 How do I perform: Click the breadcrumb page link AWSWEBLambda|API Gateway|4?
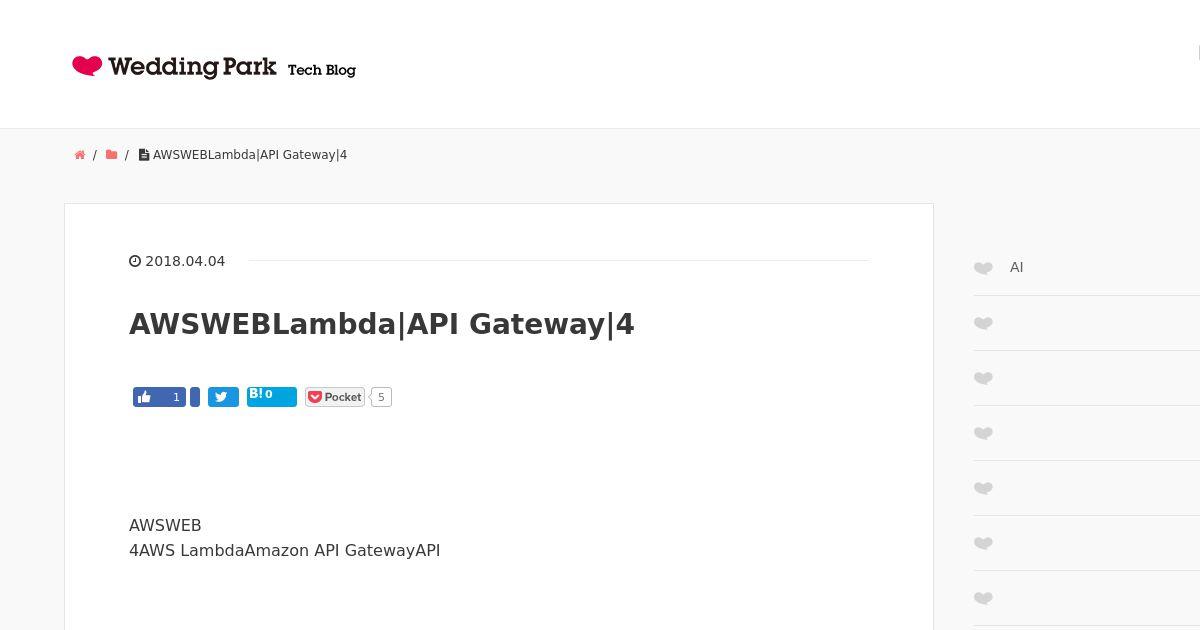(250, 155)
